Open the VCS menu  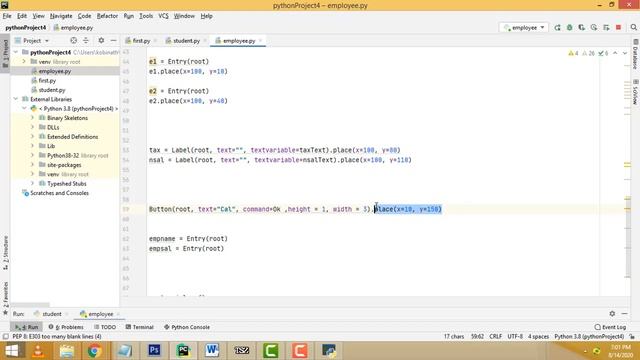(x=163, y=16)
